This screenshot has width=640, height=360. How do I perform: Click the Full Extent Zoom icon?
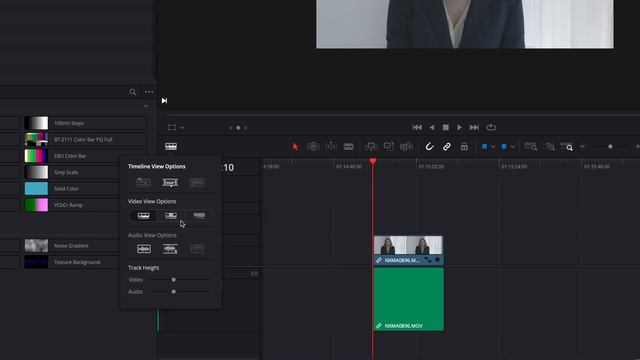click(531, 147)
